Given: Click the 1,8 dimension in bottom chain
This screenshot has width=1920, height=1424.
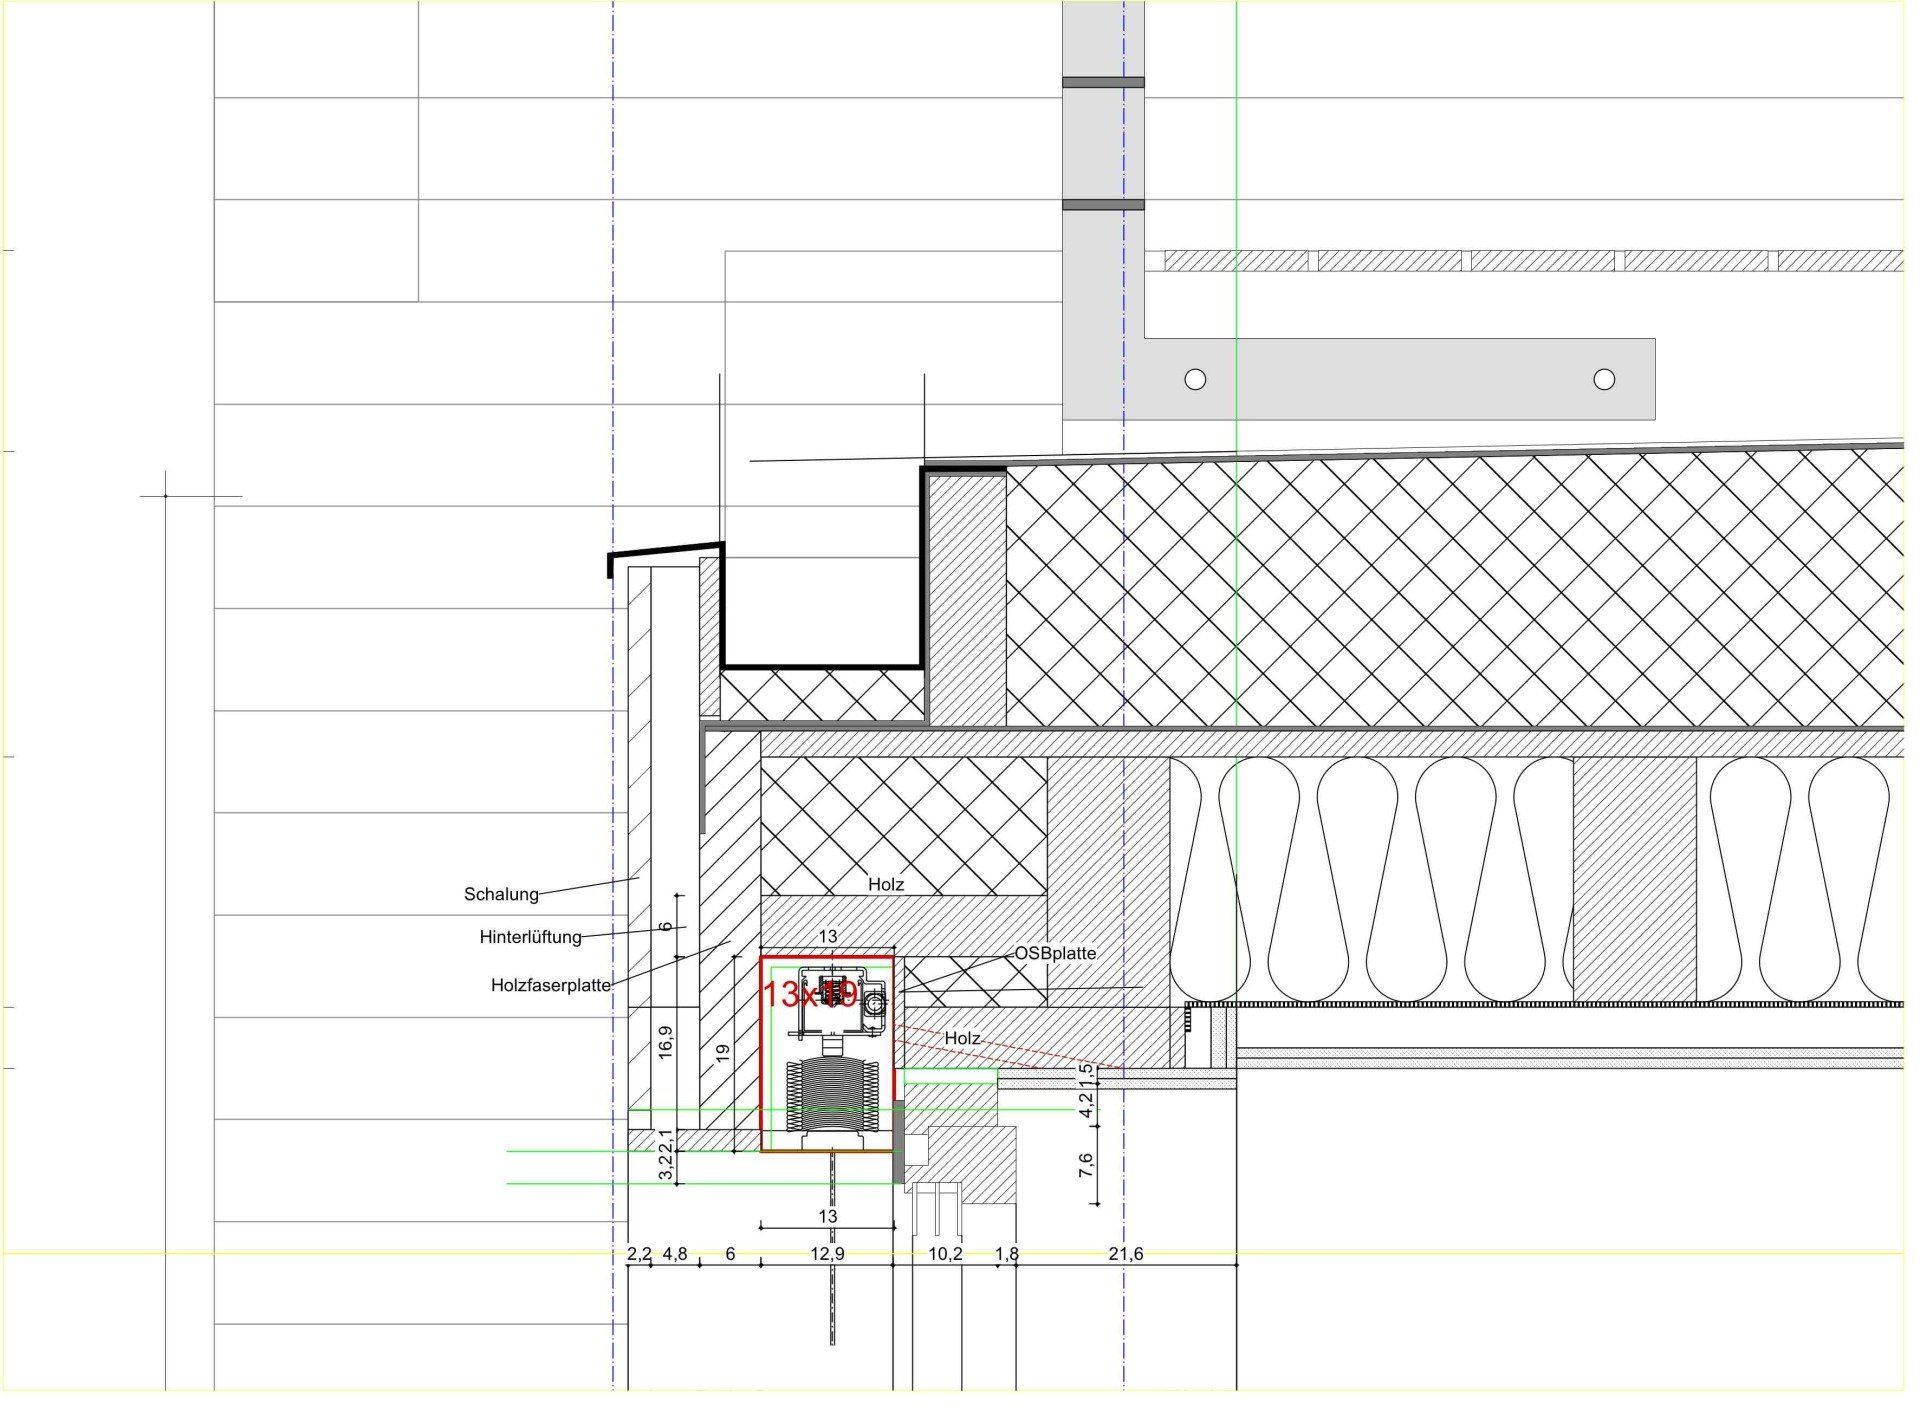Looking at the screenshot, I should (x=1007, y=1254).
